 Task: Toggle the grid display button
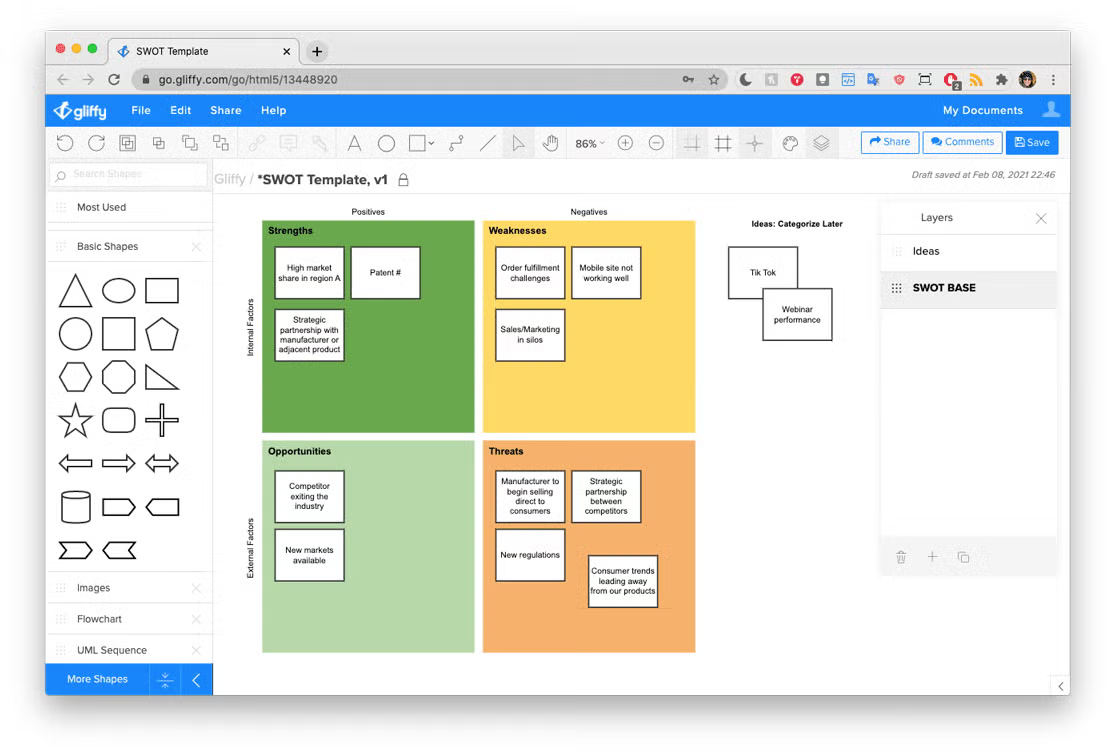[723, 144]
